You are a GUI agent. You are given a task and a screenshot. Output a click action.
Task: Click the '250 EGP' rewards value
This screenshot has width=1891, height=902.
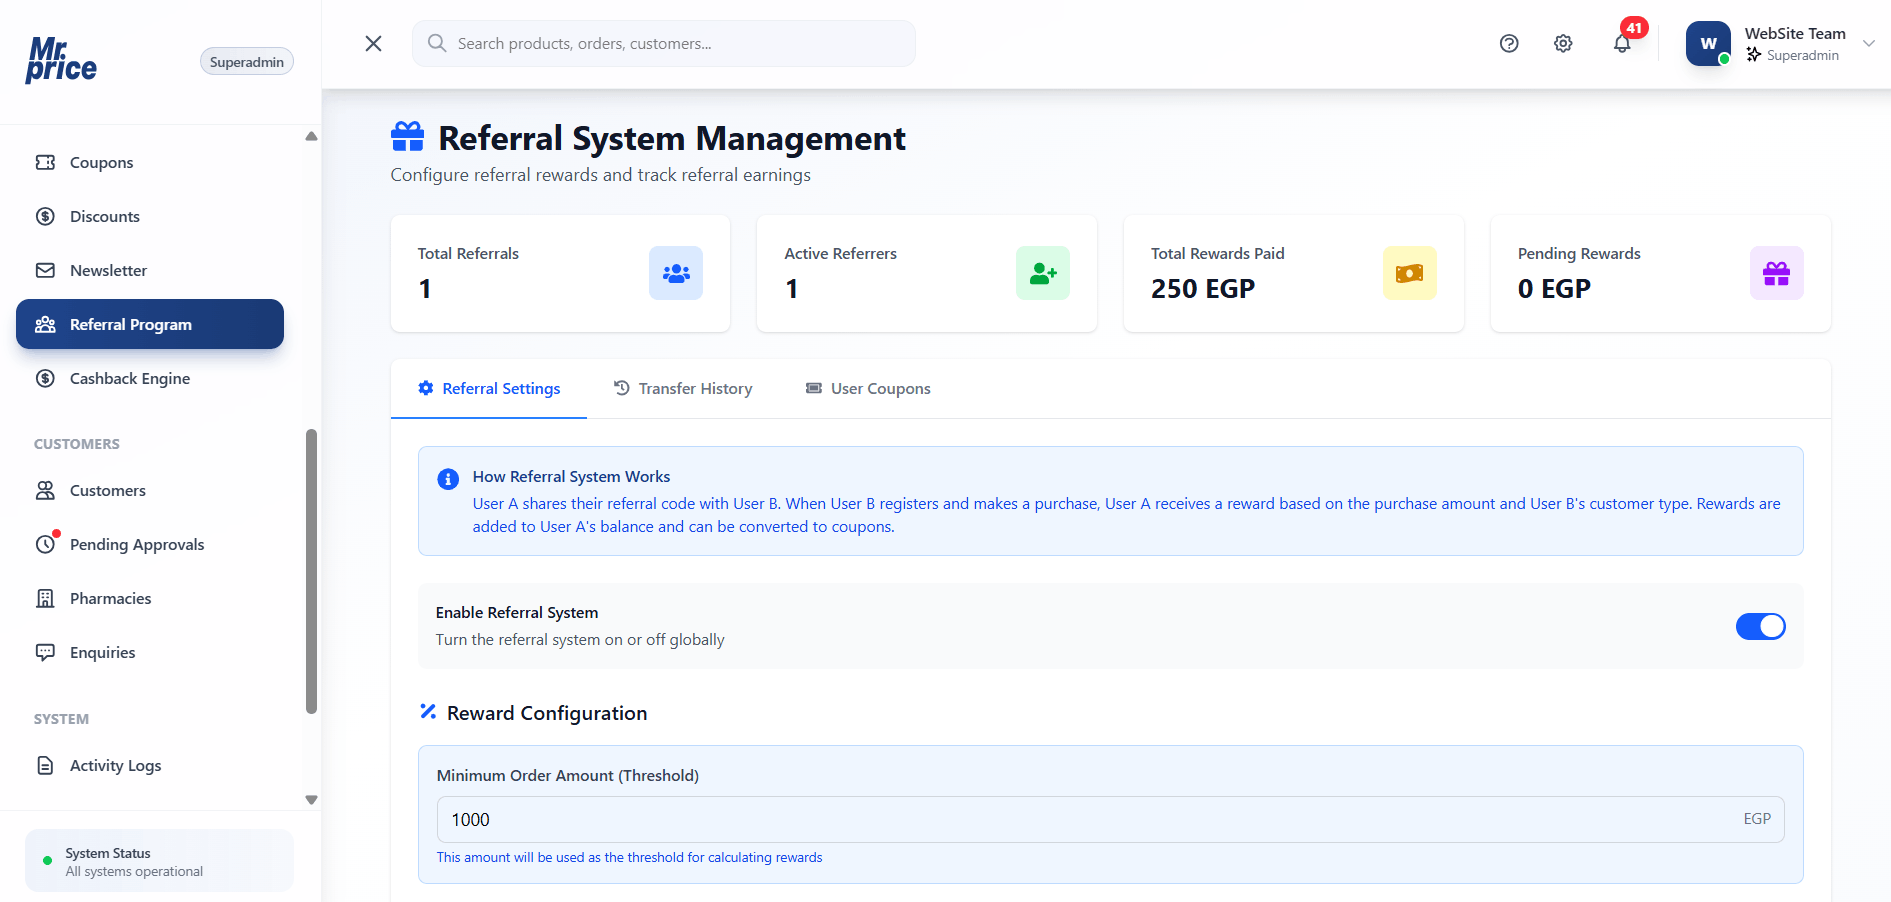point(1202,289)
